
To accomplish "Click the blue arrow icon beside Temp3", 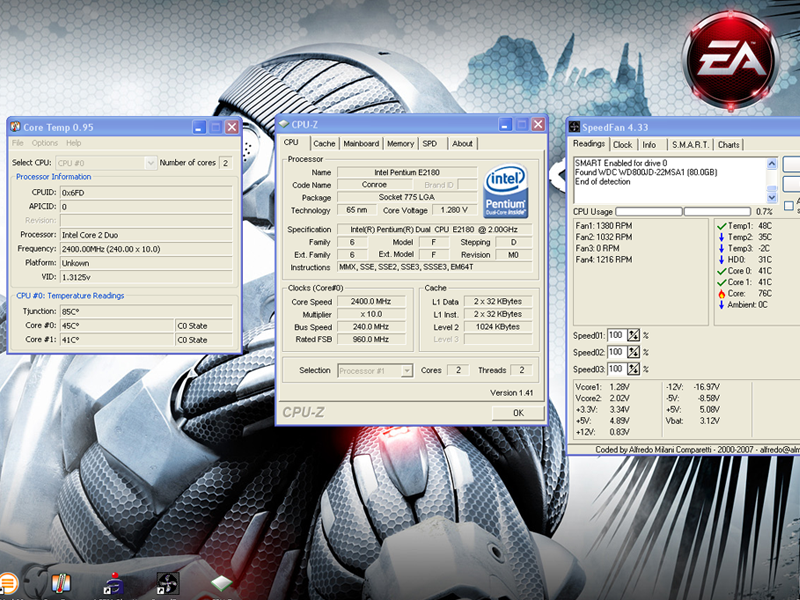I will (721, 248).
